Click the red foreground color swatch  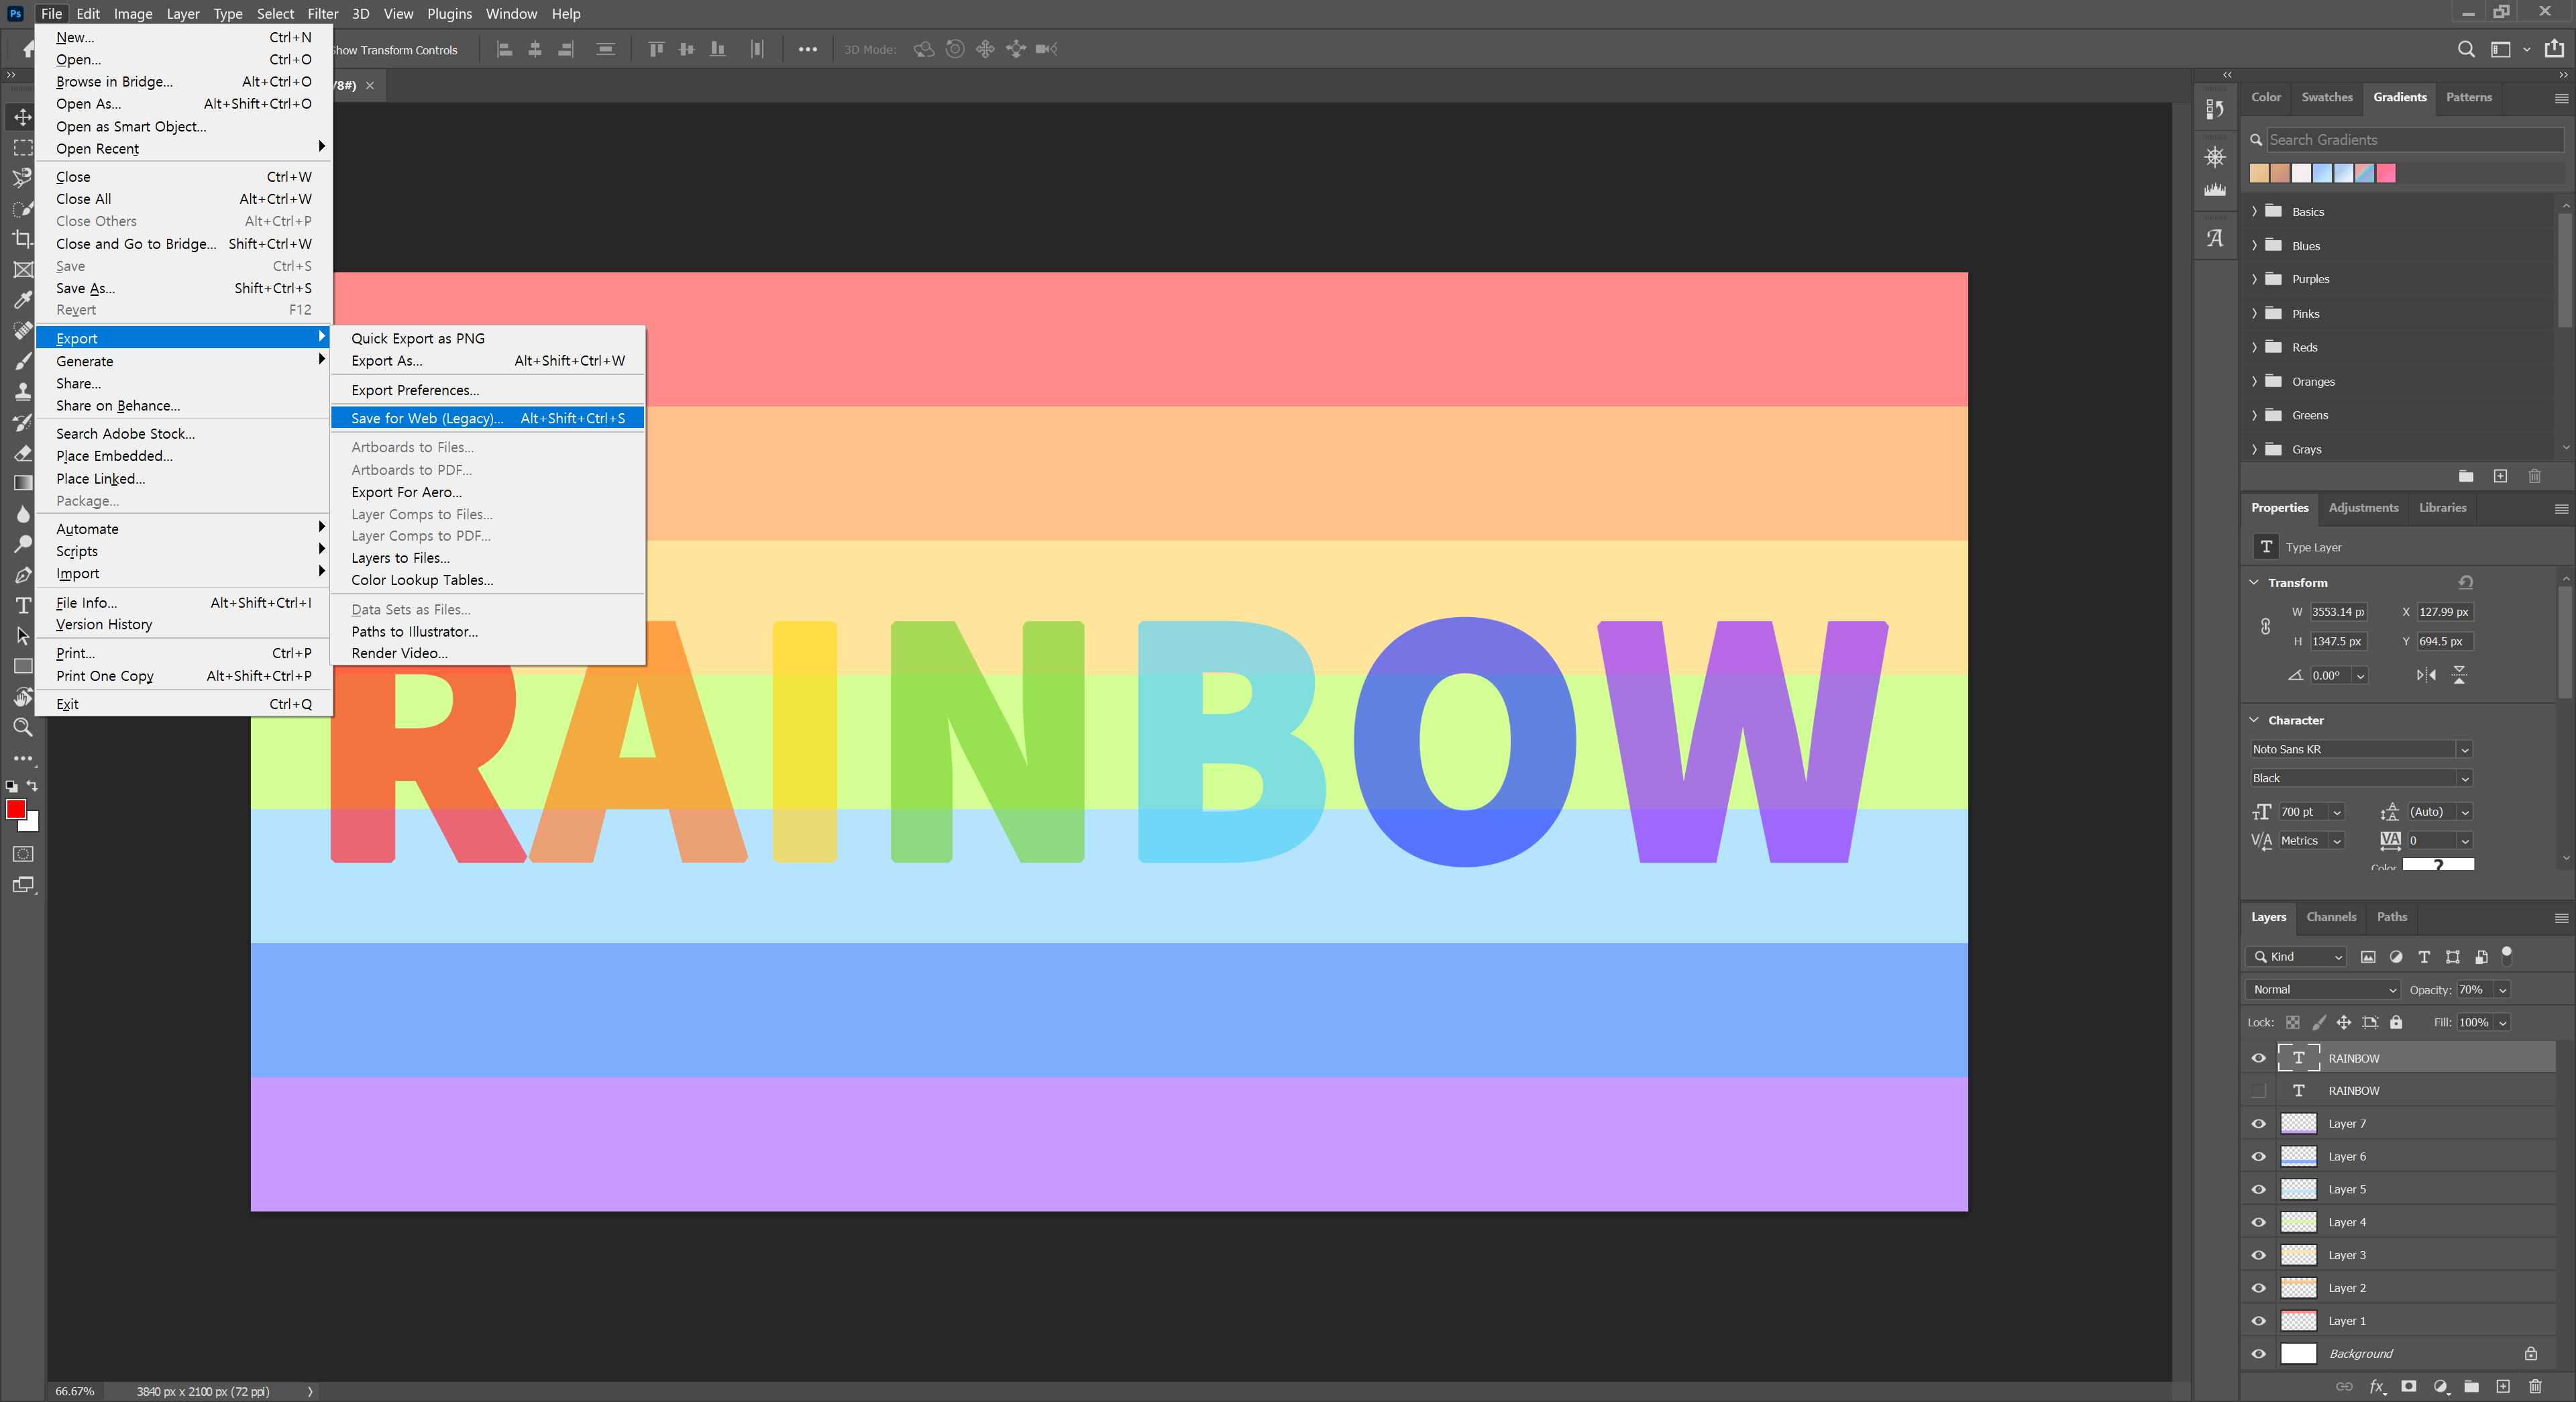[15, 809]
